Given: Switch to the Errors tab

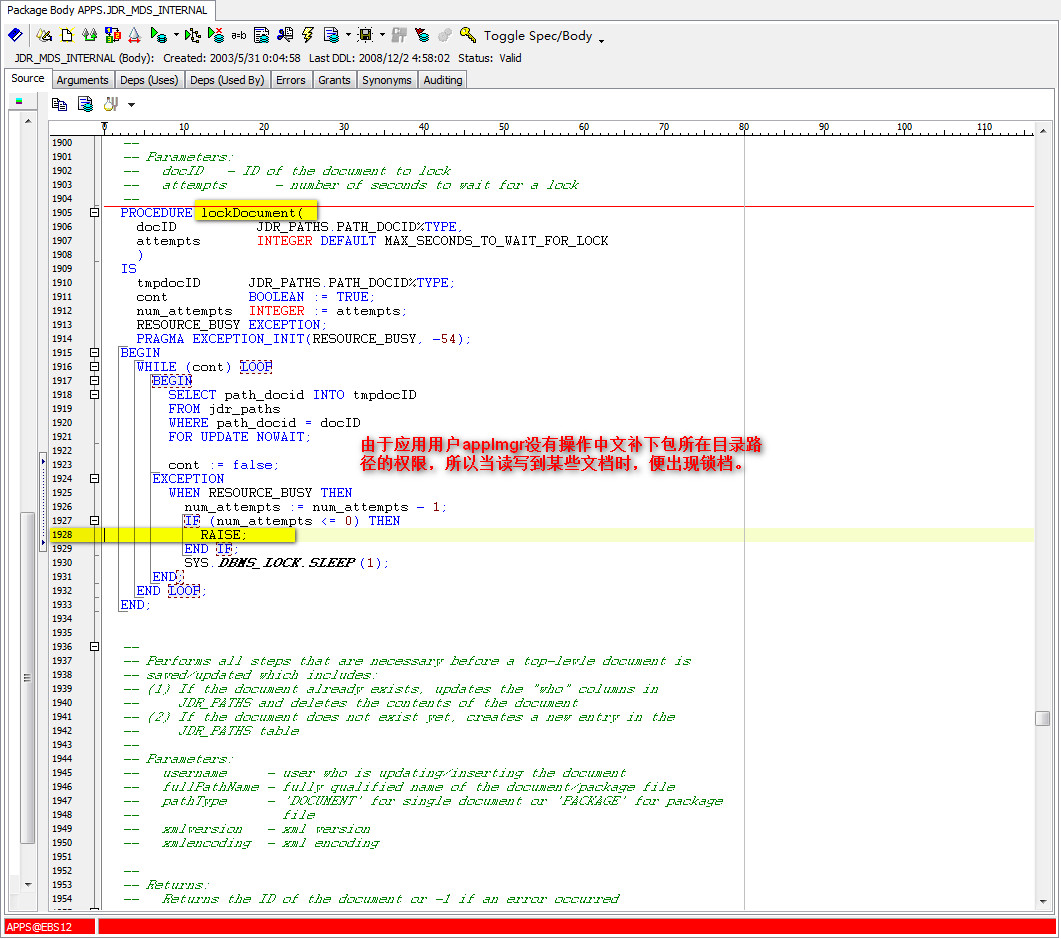Looking at the screenshot, I should [291, 80].
